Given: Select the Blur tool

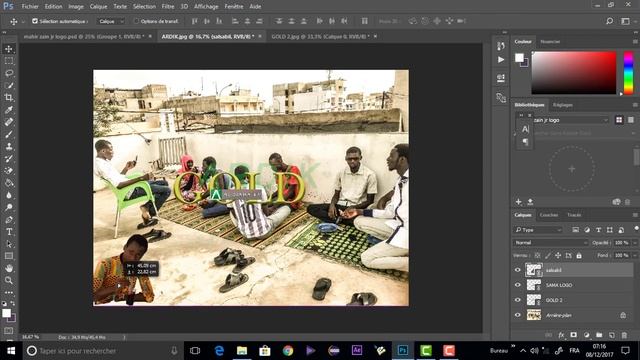Looking at the screenshot, I should [9, 195].
